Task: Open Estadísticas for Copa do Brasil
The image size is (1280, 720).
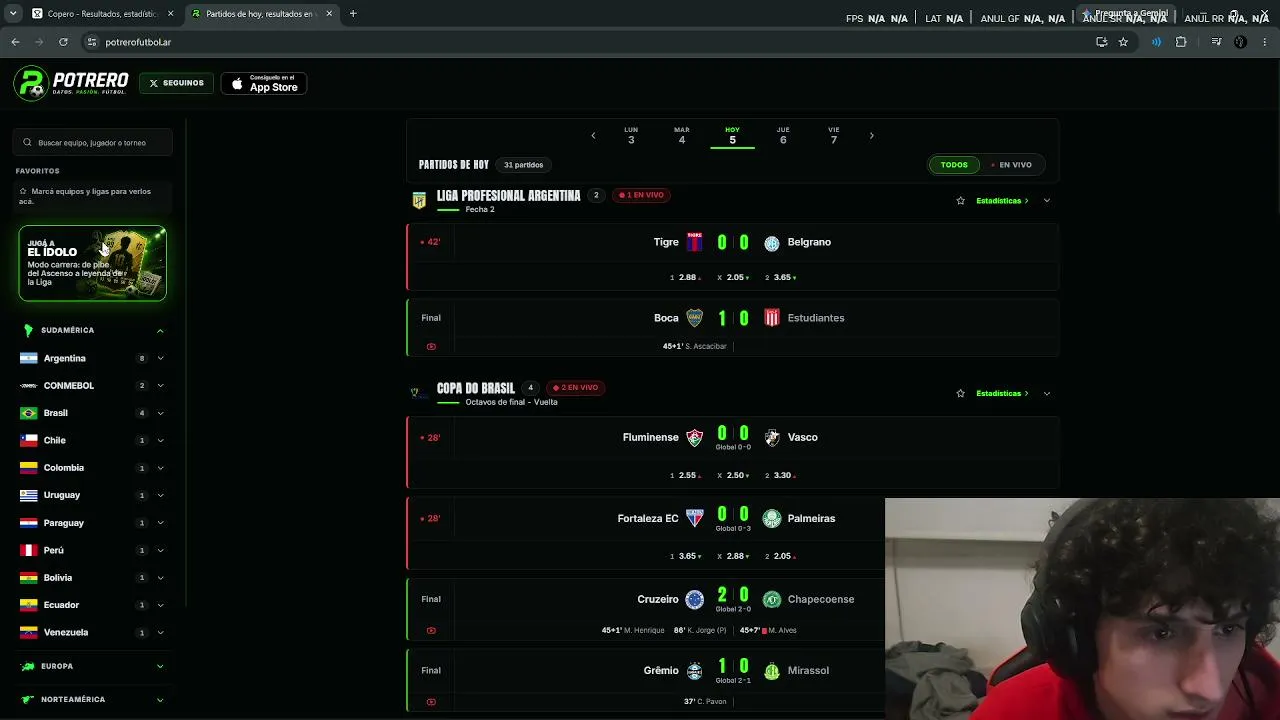Action: coord(1002,394)
